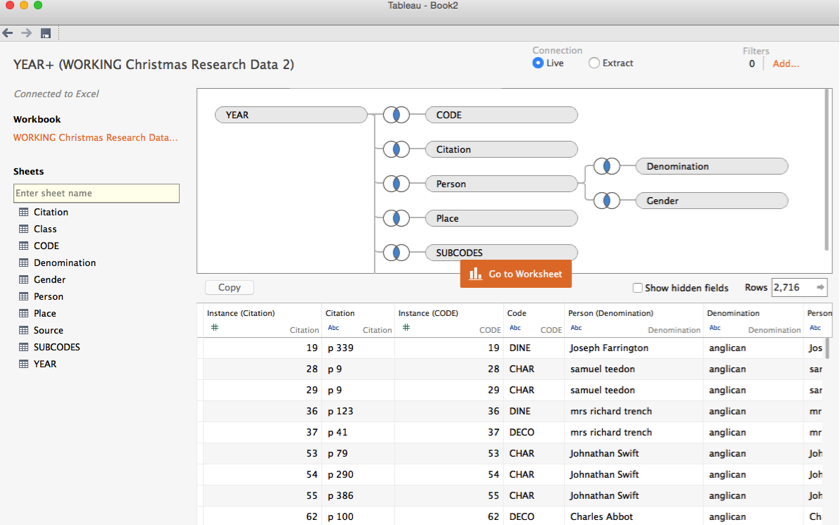The width and height of the screenshot is (840, 525).
Task: Select the YEAR table pill
Action: [x=291, y=115]
